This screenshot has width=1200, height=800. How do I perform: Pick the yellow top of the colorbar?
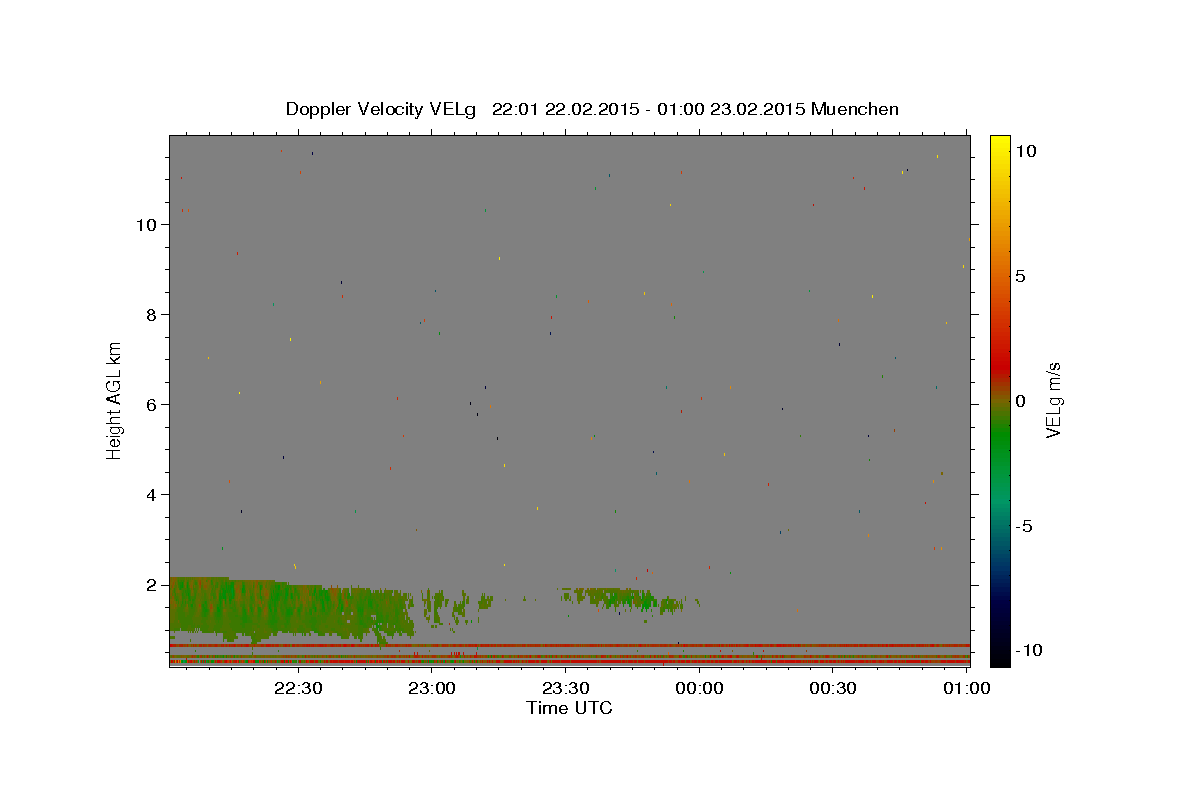click(1000, 145)
